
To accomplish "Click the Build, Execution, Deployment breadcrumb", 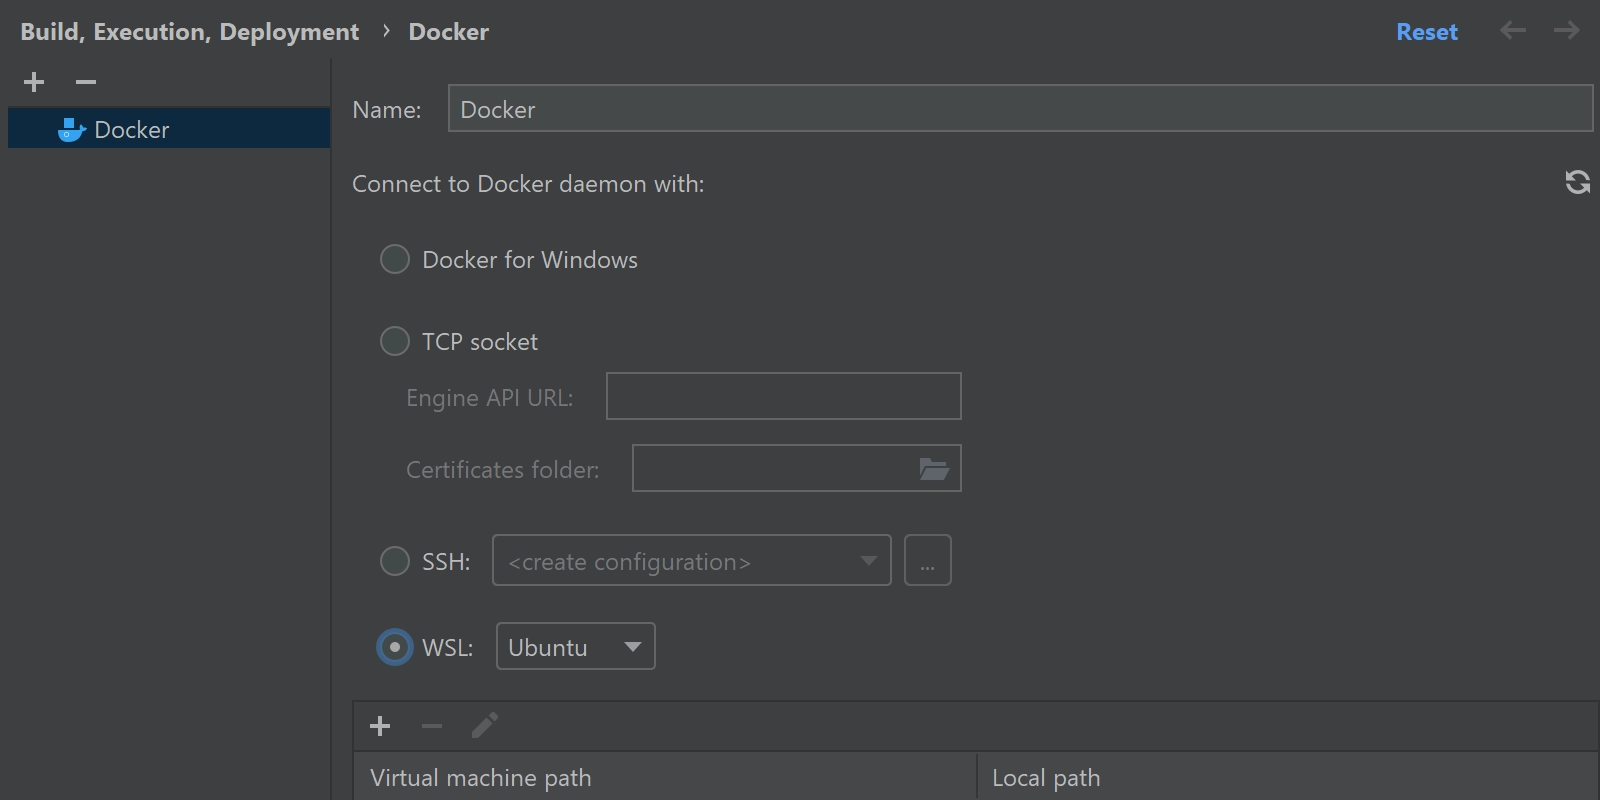I will pos(190,32).
